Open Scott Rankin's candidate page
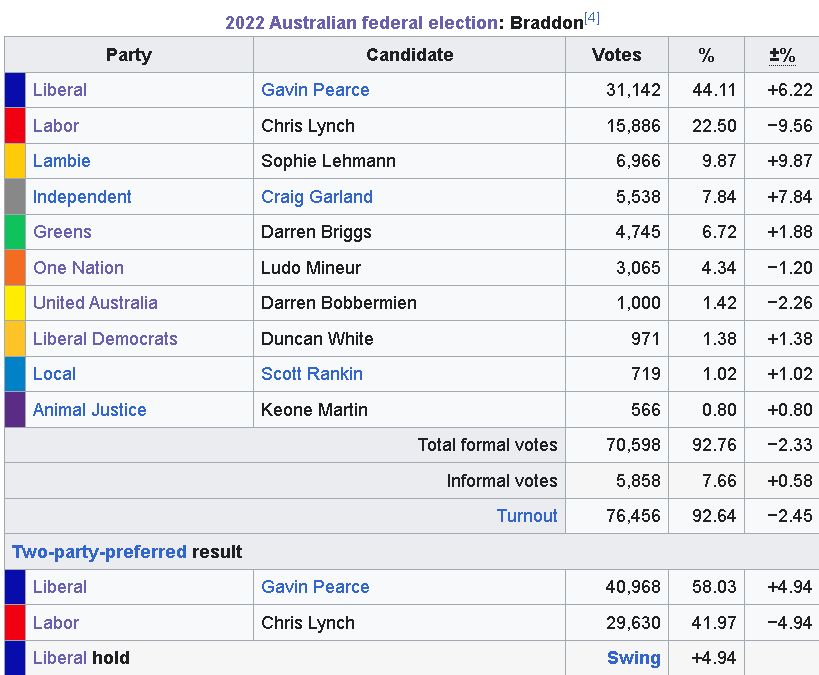The height and width of the screenshot is (675, 819). tap(312, 374)
